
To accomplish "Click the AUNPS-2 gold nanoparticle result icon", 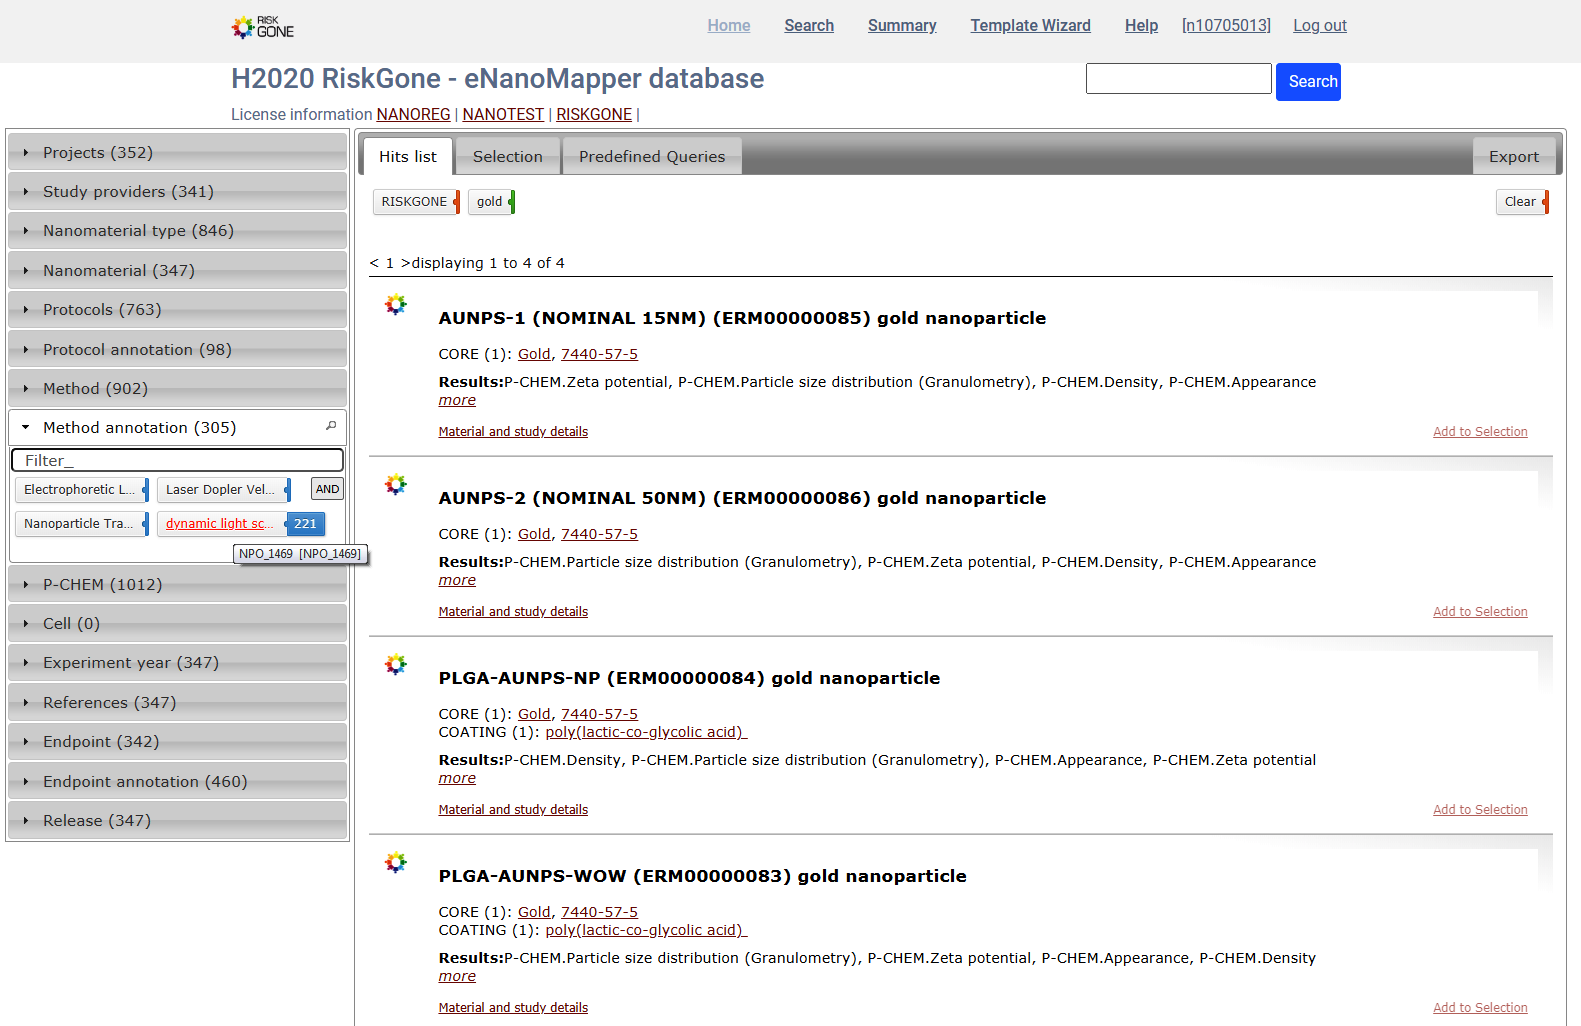I will click(396, 485).
